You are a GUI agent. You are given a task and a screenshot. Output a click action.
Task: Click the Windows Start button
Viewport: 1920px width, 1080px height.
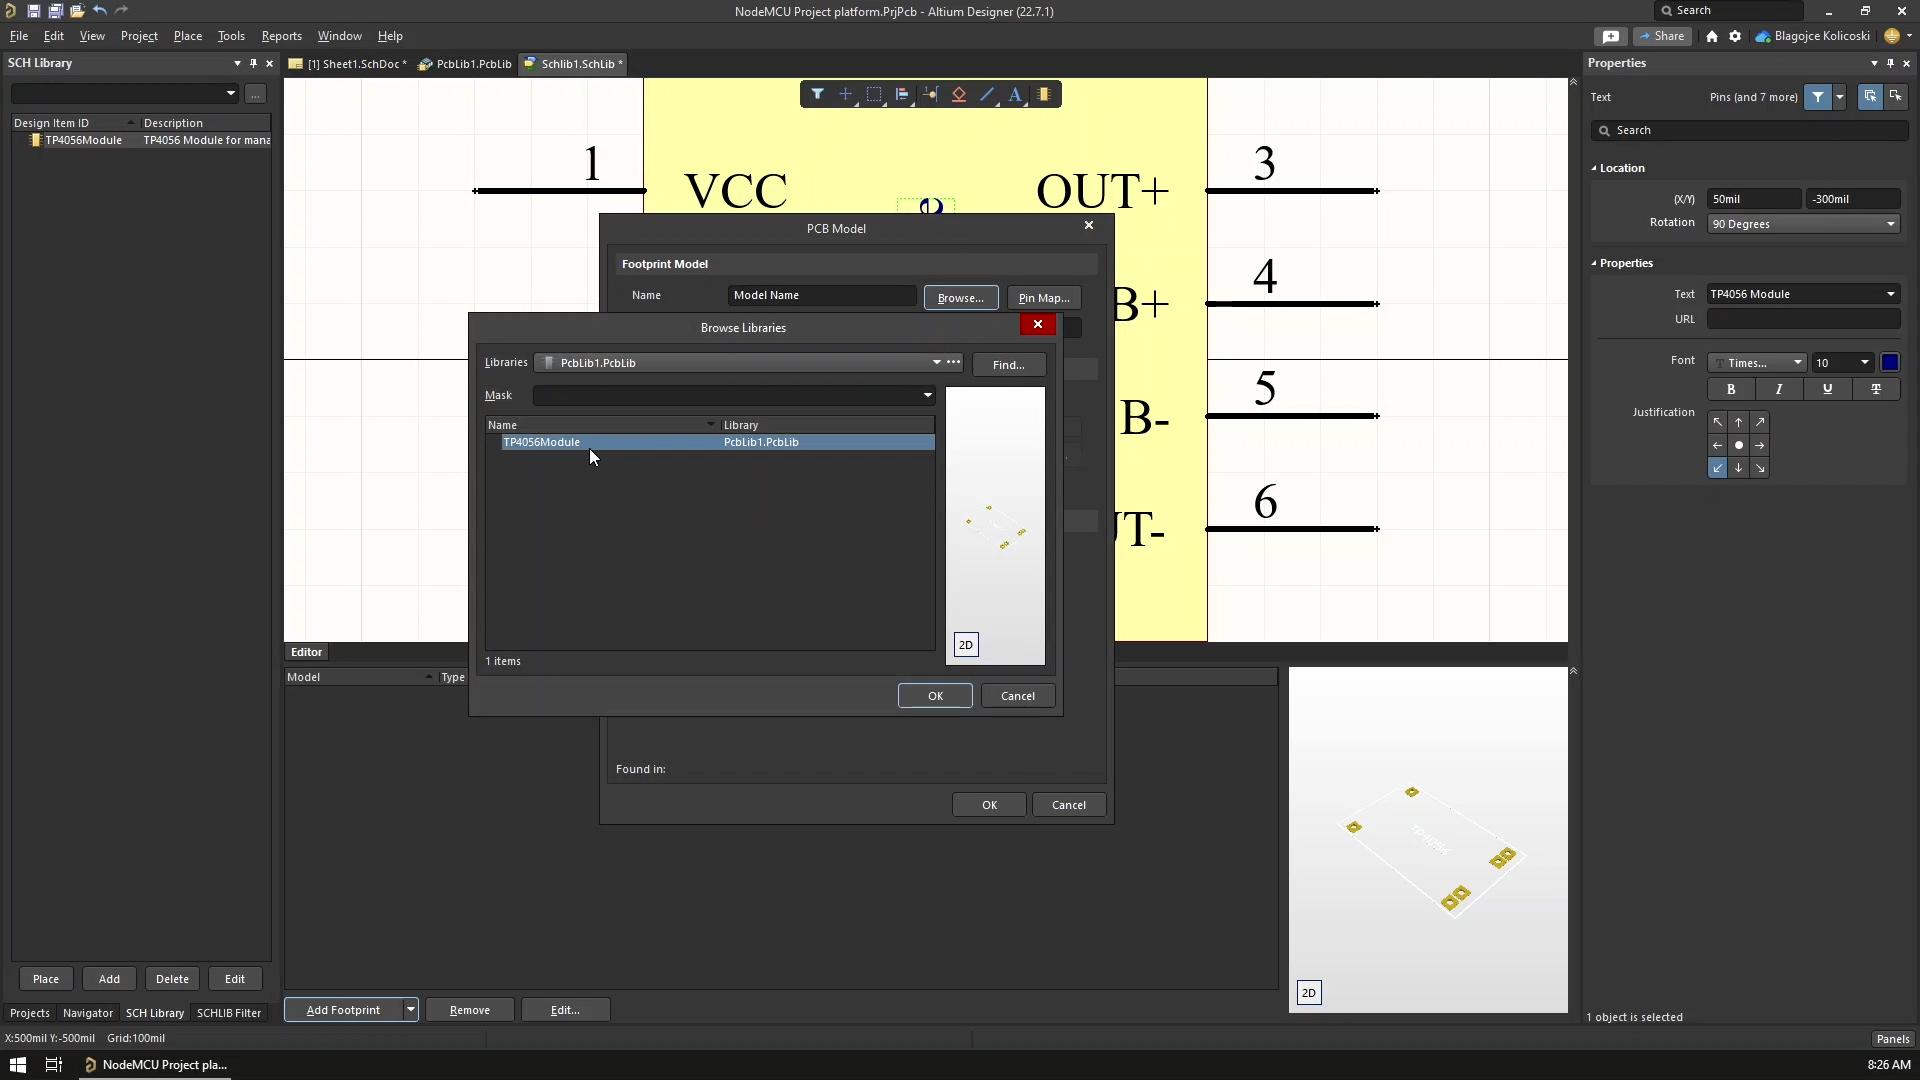[17, 1065]
